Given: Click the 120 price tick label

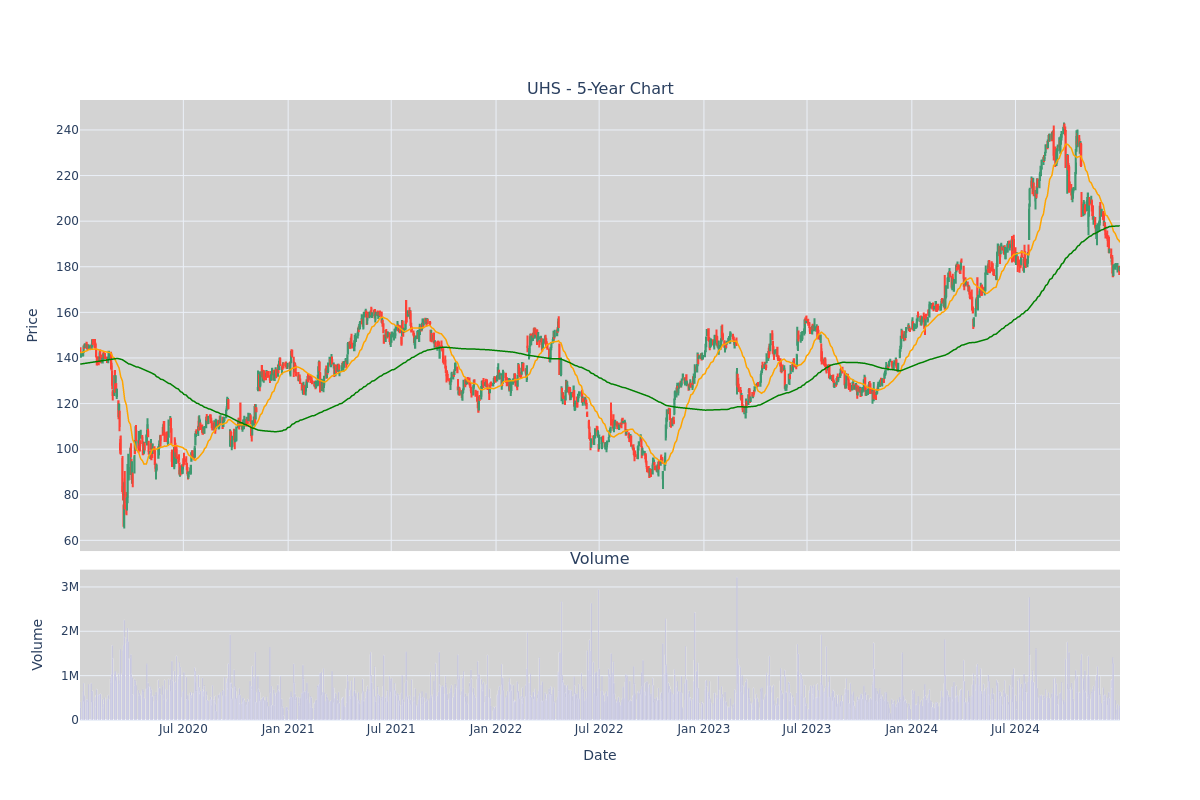Looking at the screenshot, I should point(67,404).
